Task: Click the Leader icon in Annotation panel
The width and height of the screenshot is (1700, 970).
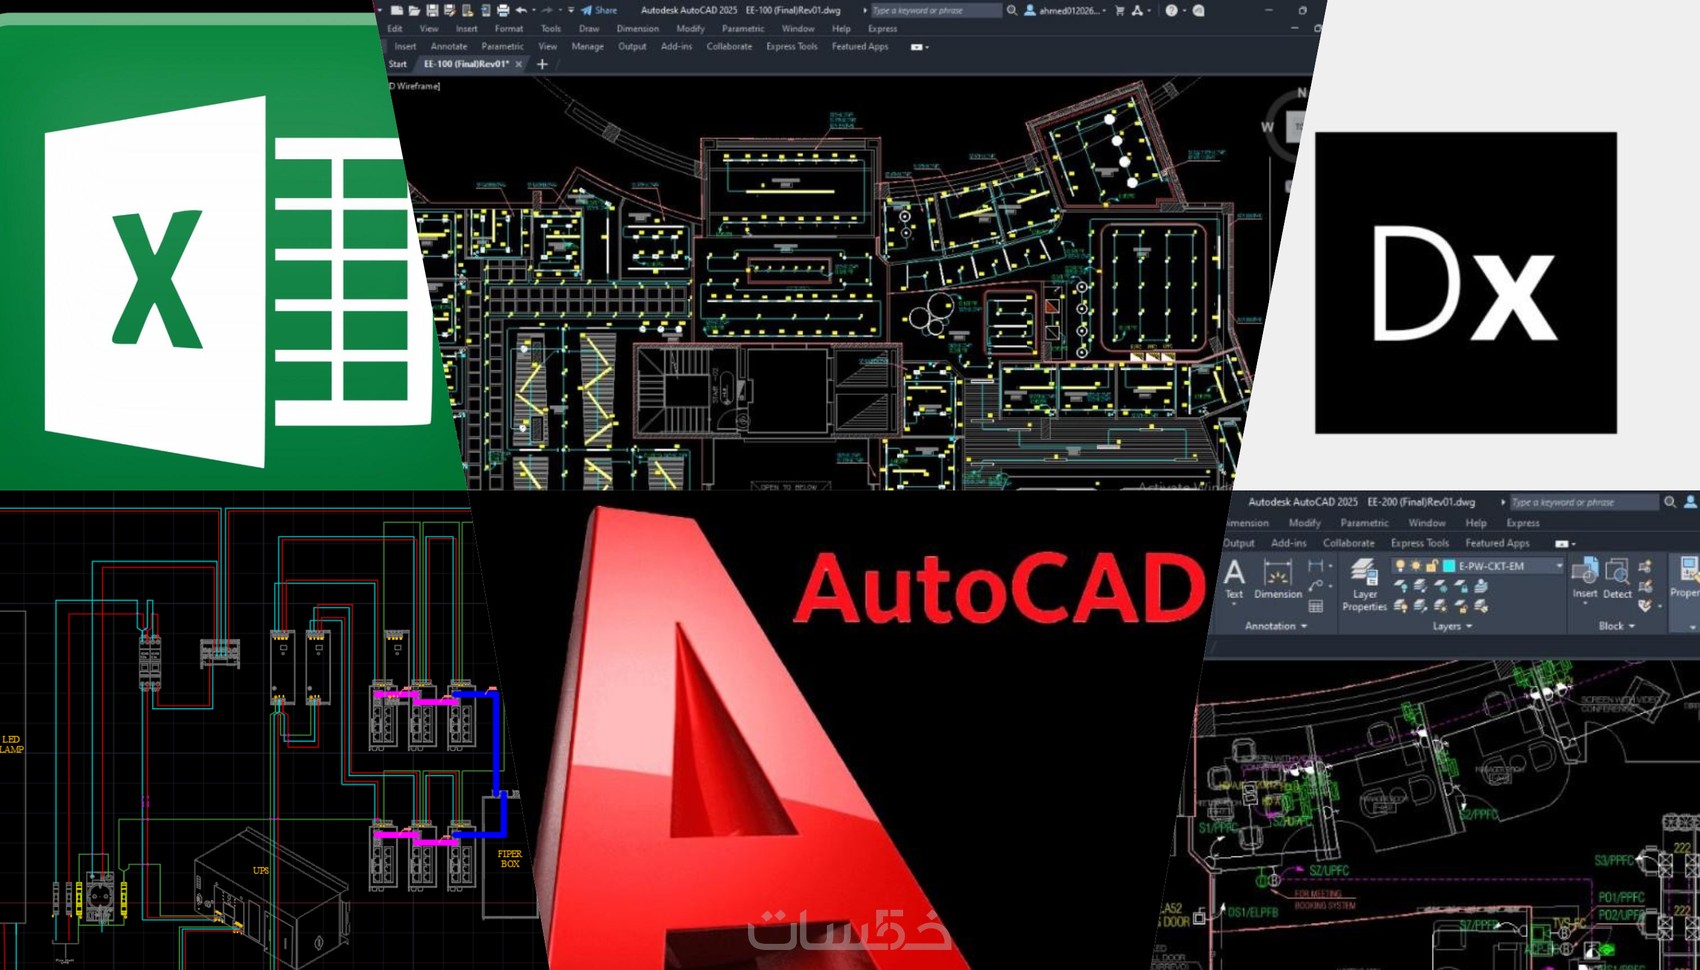Action: coord(1315,586)
